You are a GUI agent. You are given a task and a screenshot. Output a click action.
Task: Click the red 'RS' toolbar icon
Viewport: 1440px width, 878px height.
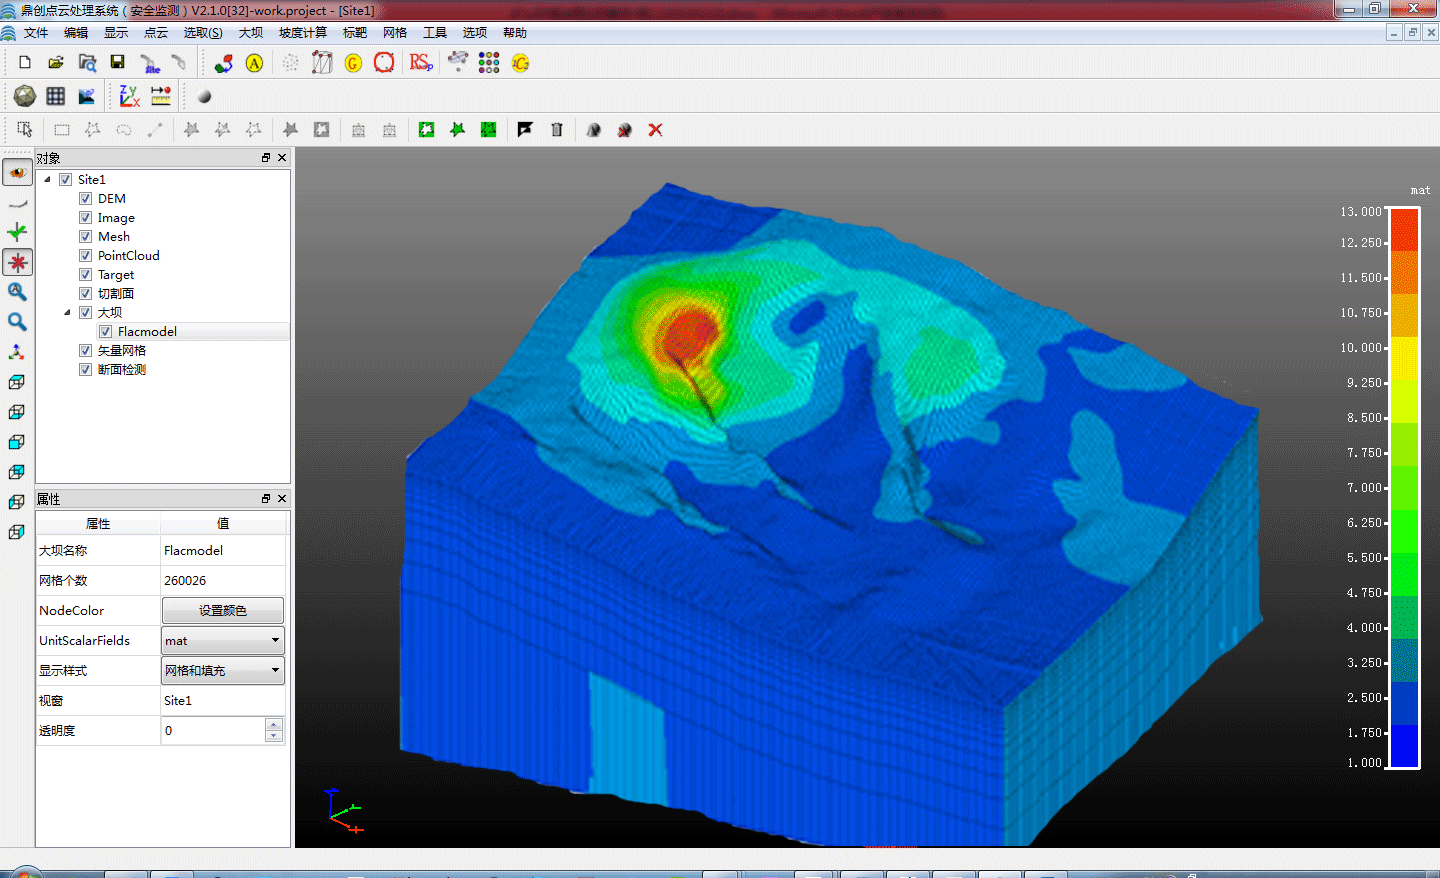pos(420,62)
